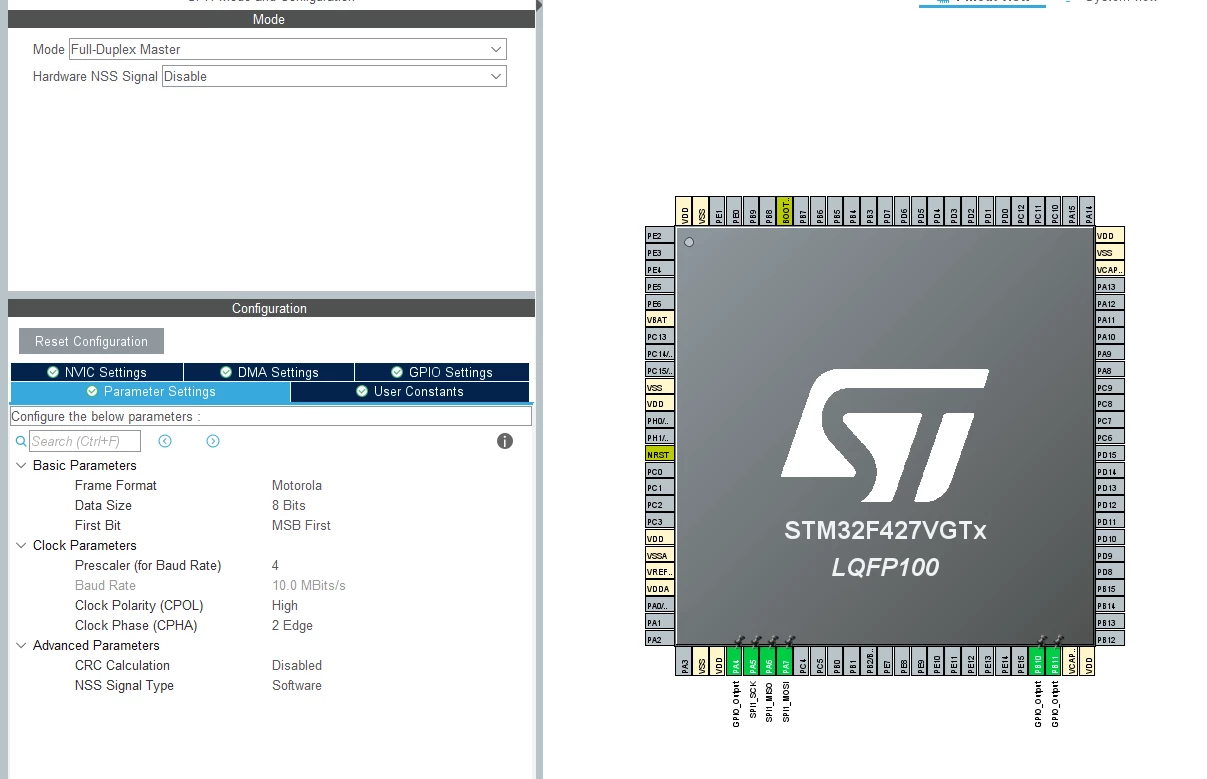Viewport: 1207px width, 779px height.
Task: Click the PD0 pin
Action: click(x=1004, y=210)
